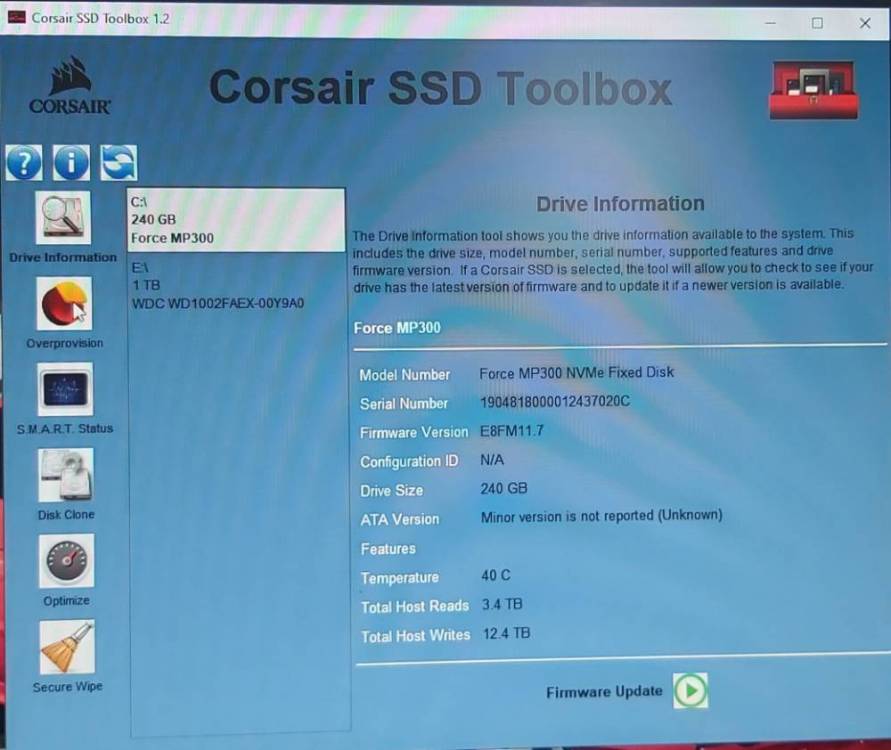Open the Help question mark icon
891x750 pixels.
pos(23,162)
